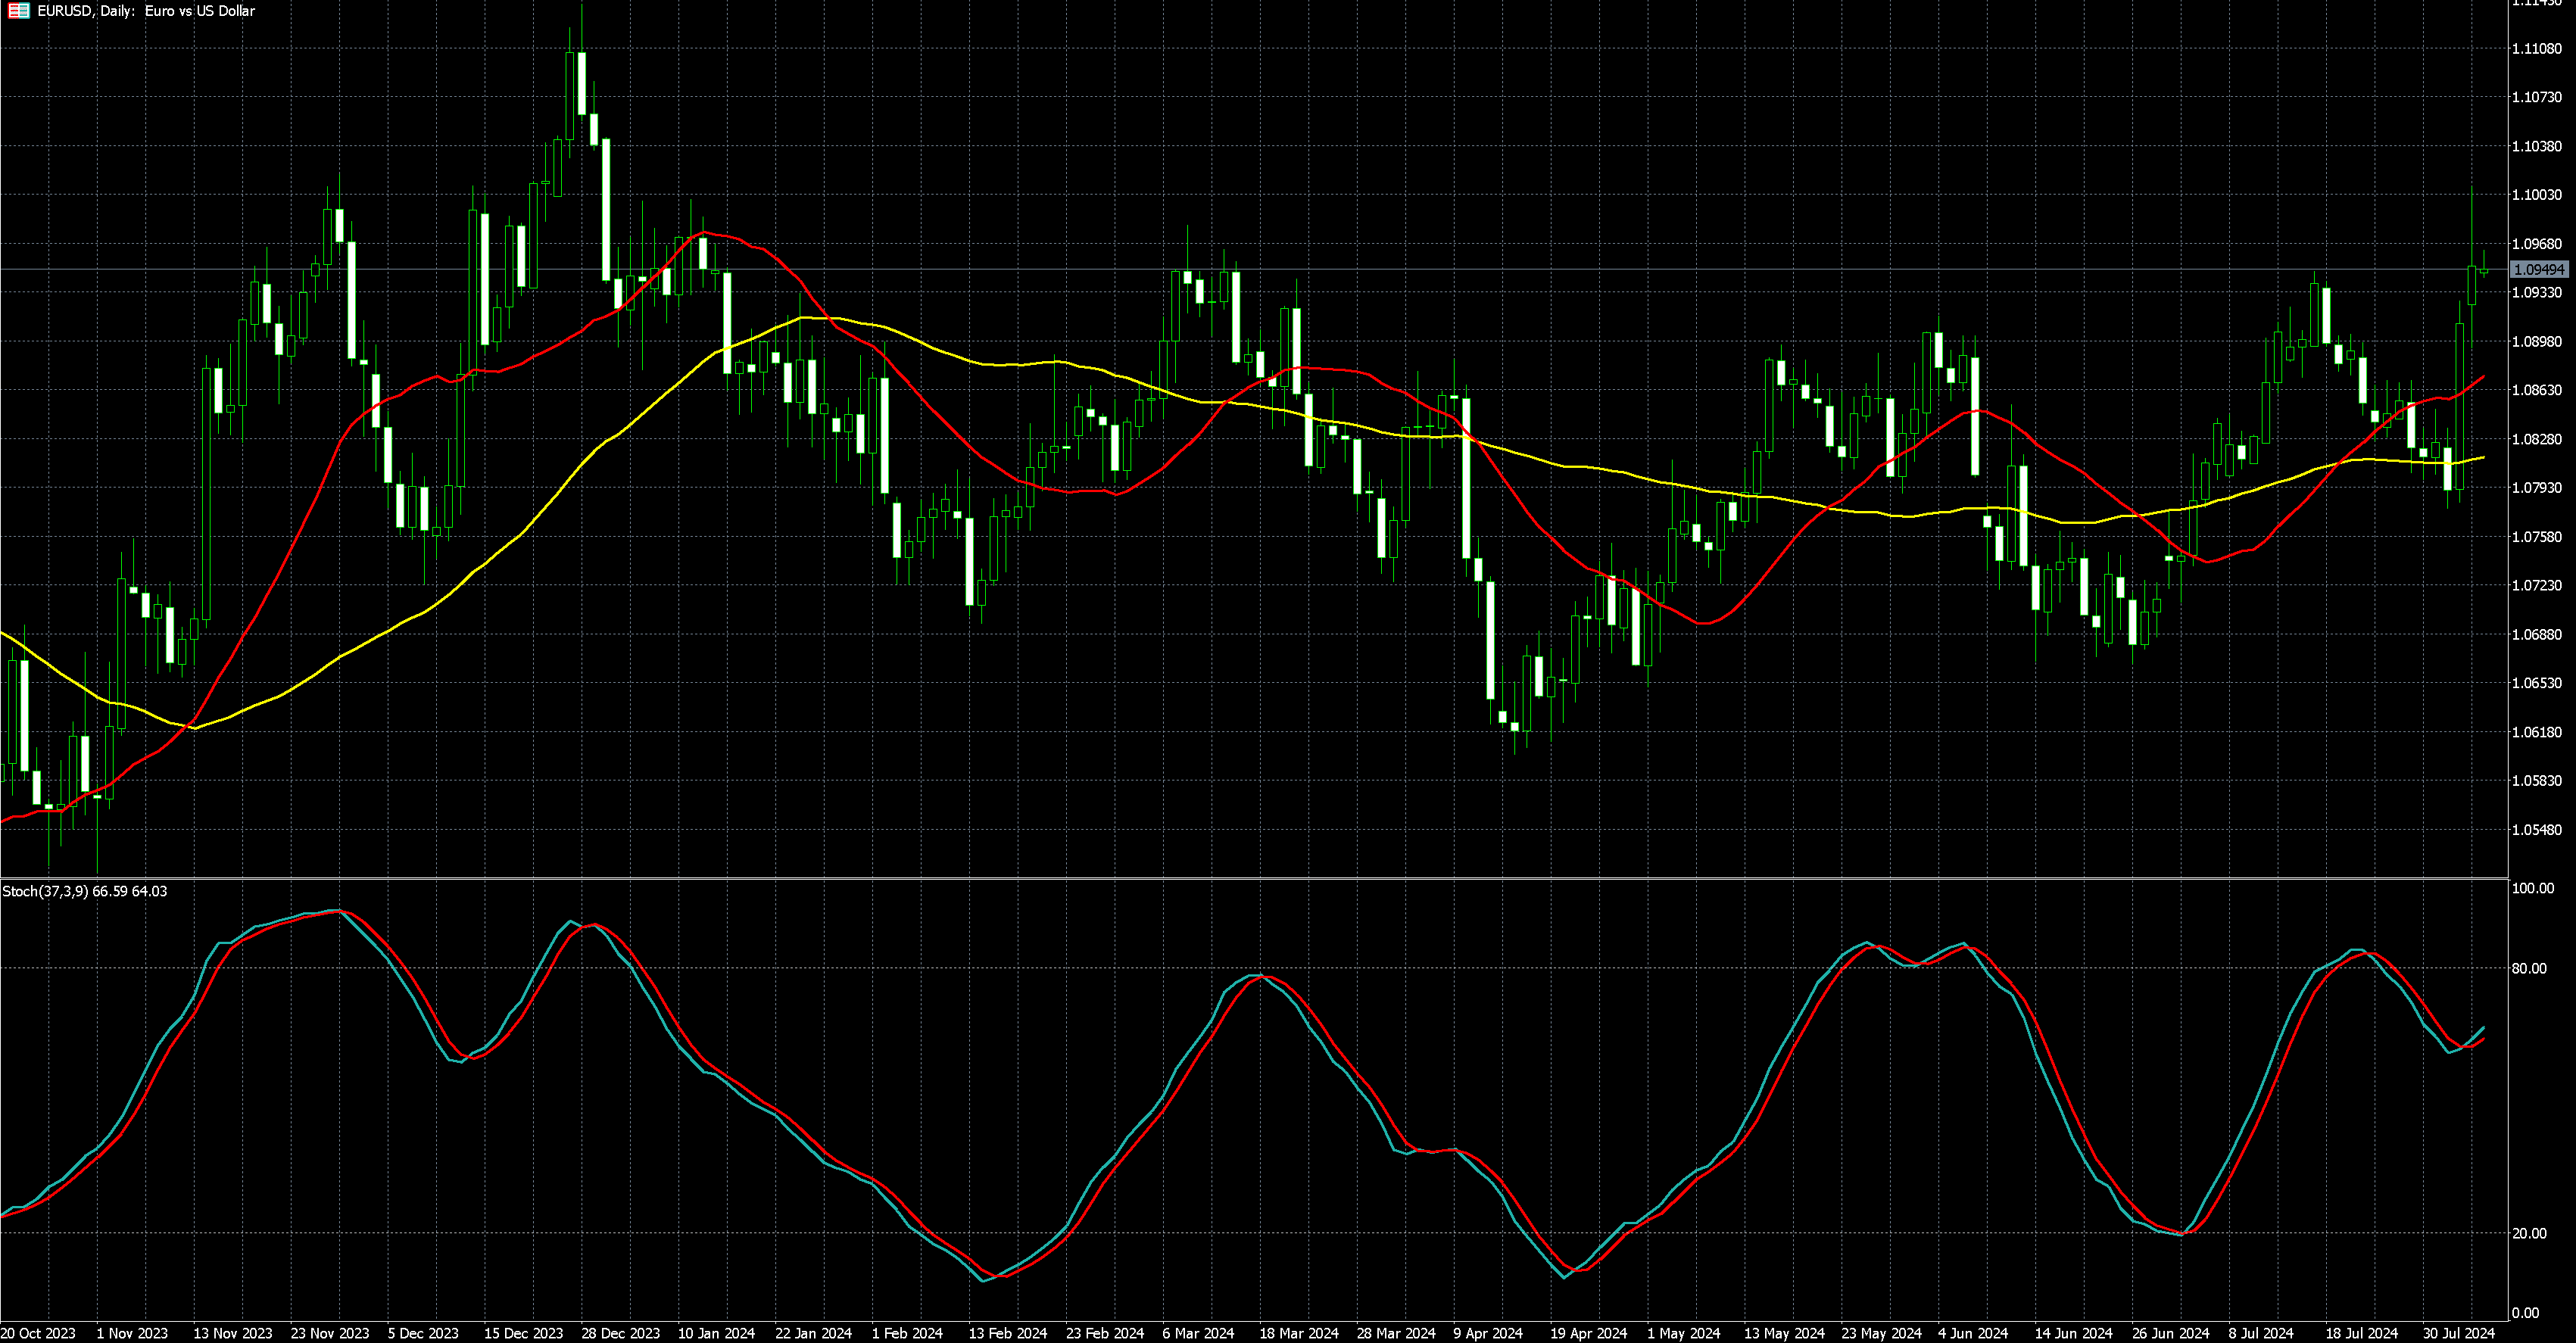
Task: Click the 20 Oct 2023 date label
Action: tap(39, 1333)
